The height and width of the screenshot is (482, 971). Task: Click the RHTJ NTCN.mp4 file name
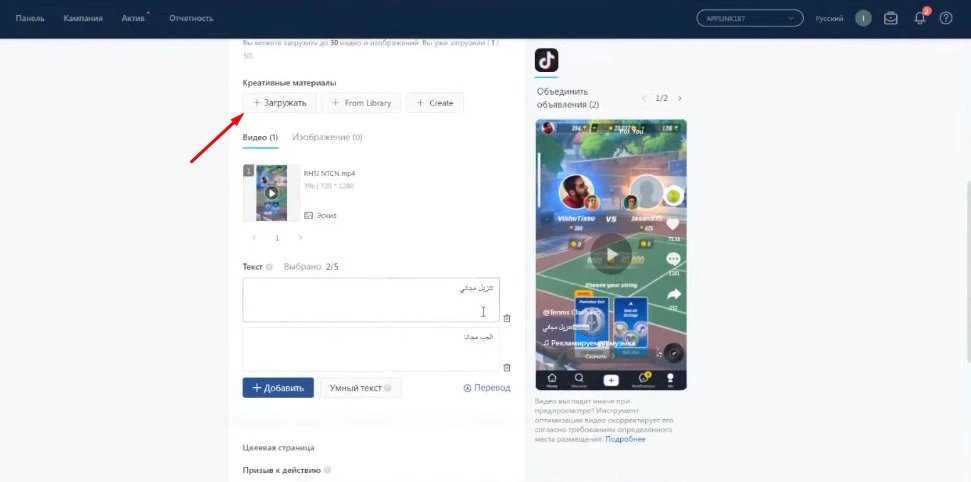point(329,173)
